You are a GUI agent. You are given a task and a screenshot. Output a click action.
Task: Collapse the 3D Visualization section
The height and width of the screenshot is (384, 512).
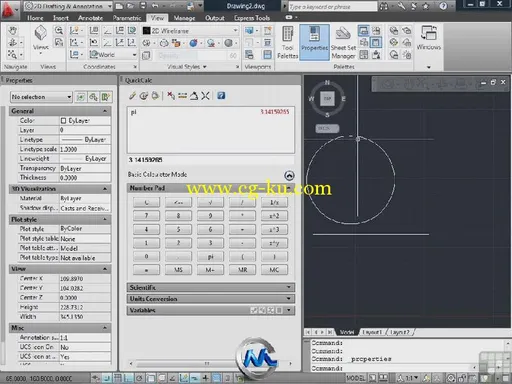pyautogui.click(x=105, y=189)
